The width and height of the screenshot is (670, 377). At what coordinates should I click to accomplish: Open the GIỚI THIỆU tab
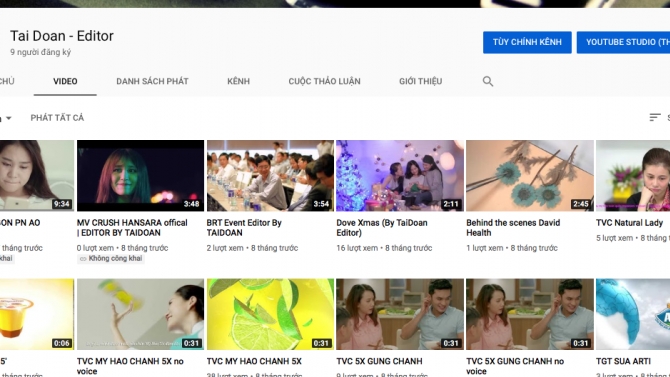pyautogui.click(x=420, y=81)
